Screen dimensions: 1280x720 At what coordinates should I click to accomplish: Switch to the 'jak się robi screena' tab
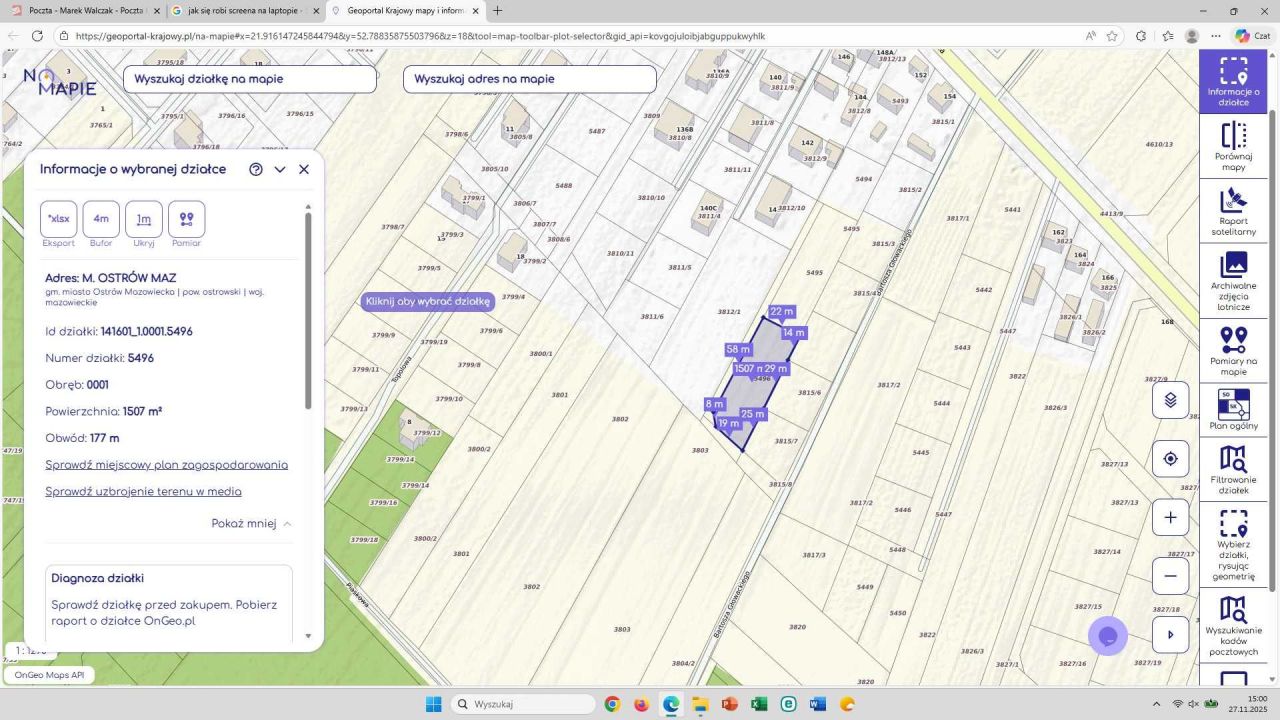point(246,11)
